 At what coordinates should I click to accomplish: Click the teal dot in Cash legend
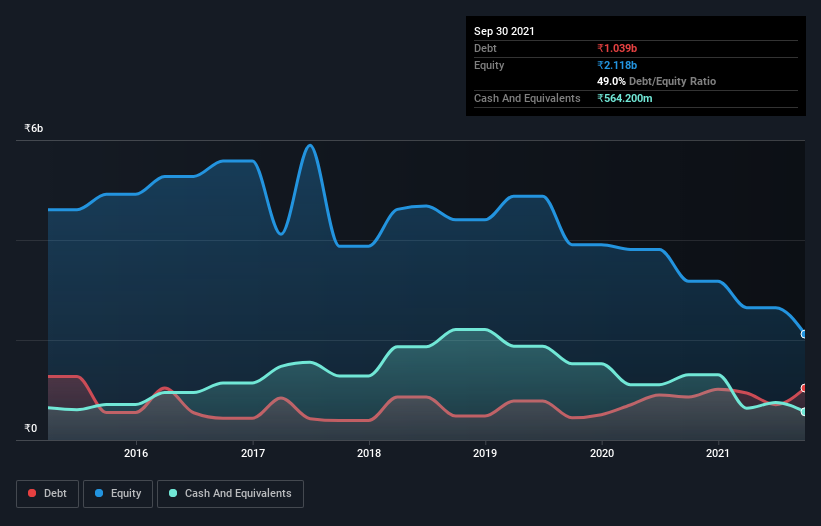(x=173, y=494)
